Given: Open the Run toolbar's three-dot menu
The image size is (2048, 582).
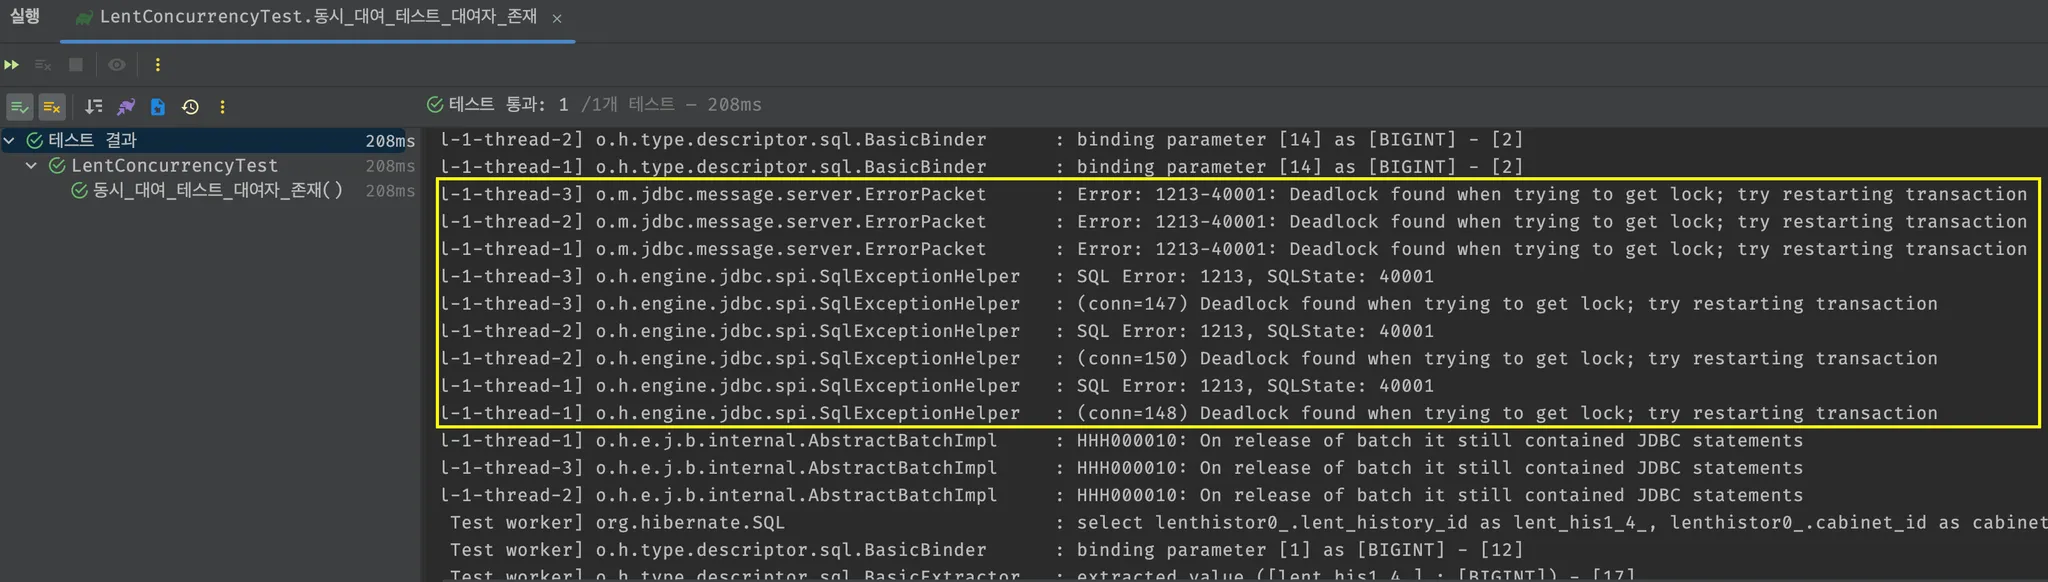Looking at the screenshot, I should click(x=157, y=65).
